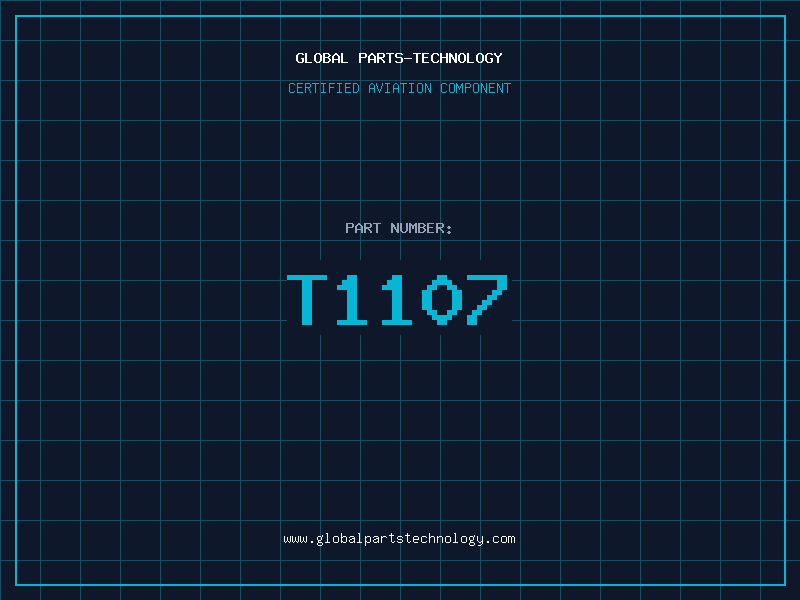
Task: Click the word AVIATION in the subtitle
Action: coord(400,88)
